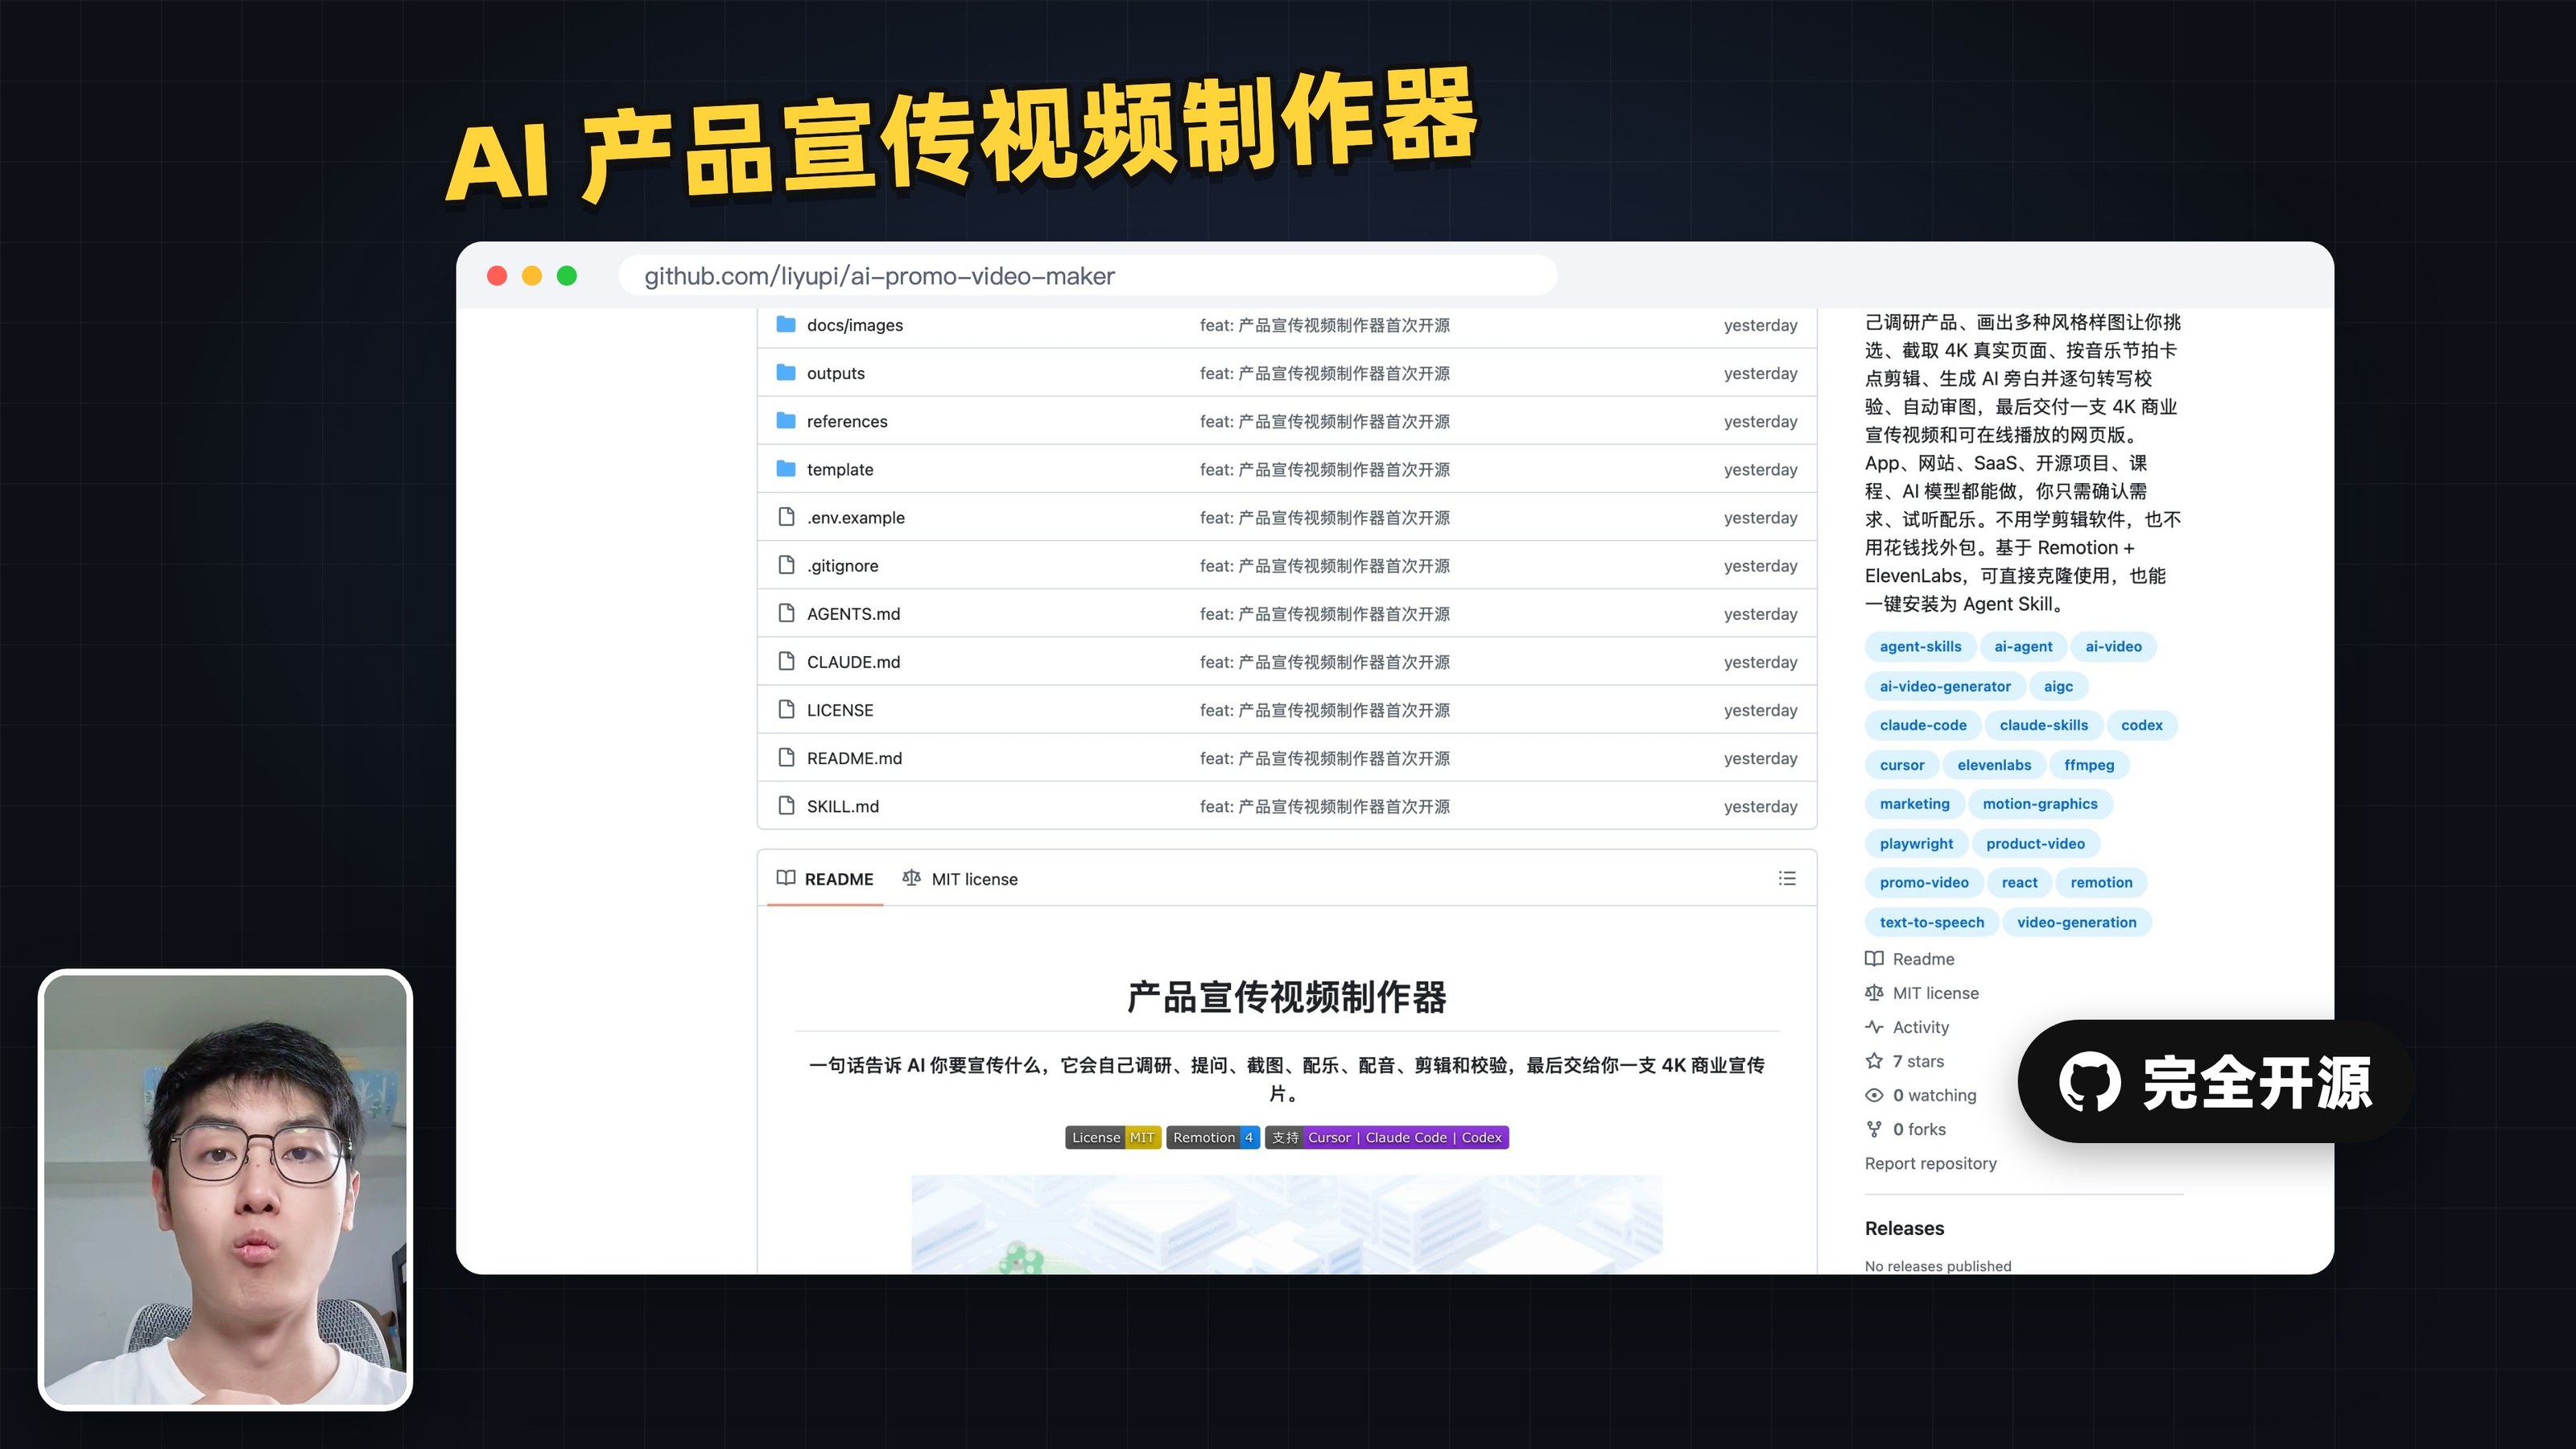Click folder icon next to references
Image resolution: width=2576 pixels, height=1449 pixels.
pyautogui.click(x=786, y=420)
